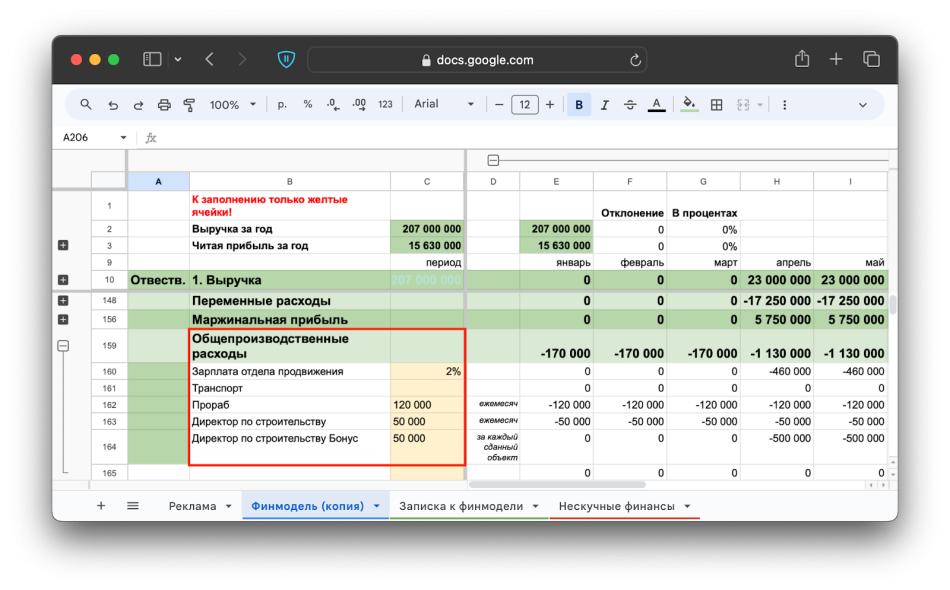The width and height of the screenshot is (950, 590).
Task: Click the horizontal scrollbar of the sheet
Action: (x=557, y=485)
